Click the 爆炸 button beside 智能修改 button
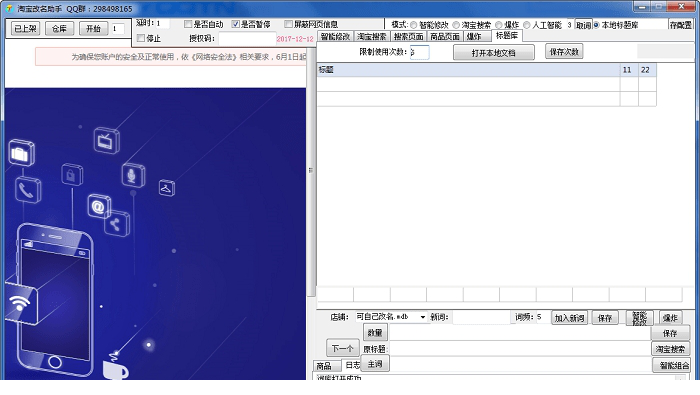Viewport: 700px width, 395px height. (x=670, y=318)
